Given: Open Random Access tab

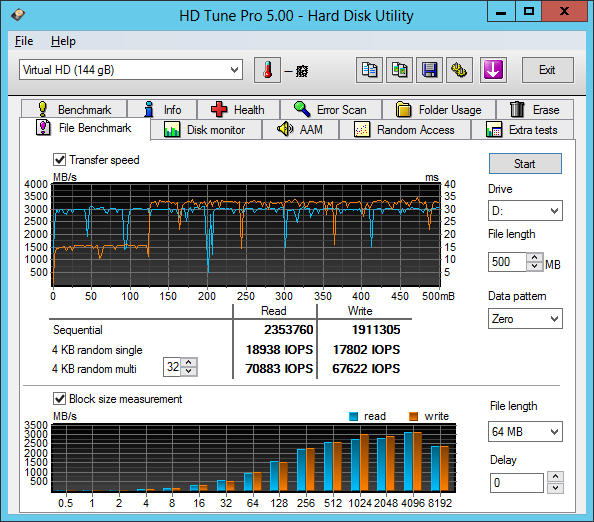Looking at the screenshot, I should pos(405,130).
